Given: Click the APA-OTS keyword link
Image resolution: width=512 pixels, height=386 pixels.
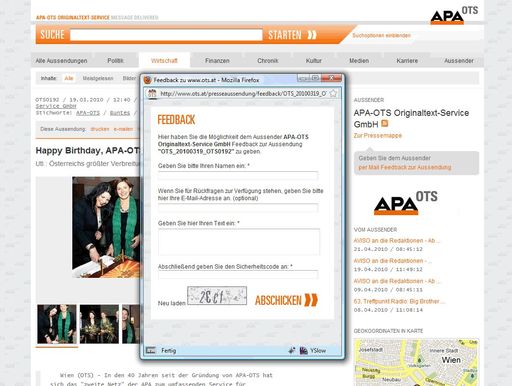Looking at the screenshot, I should (88, 113).
